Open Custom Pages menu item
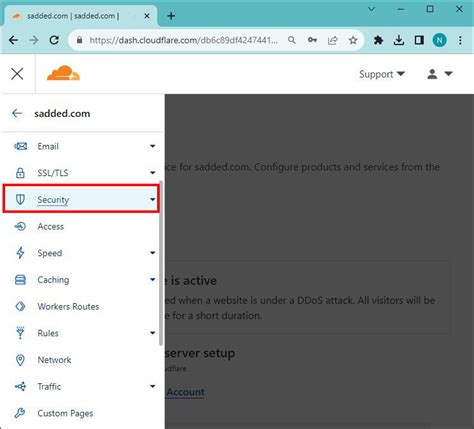Image resolution: width=474 pixels, height=429 pixels. [x=80, y=413]
